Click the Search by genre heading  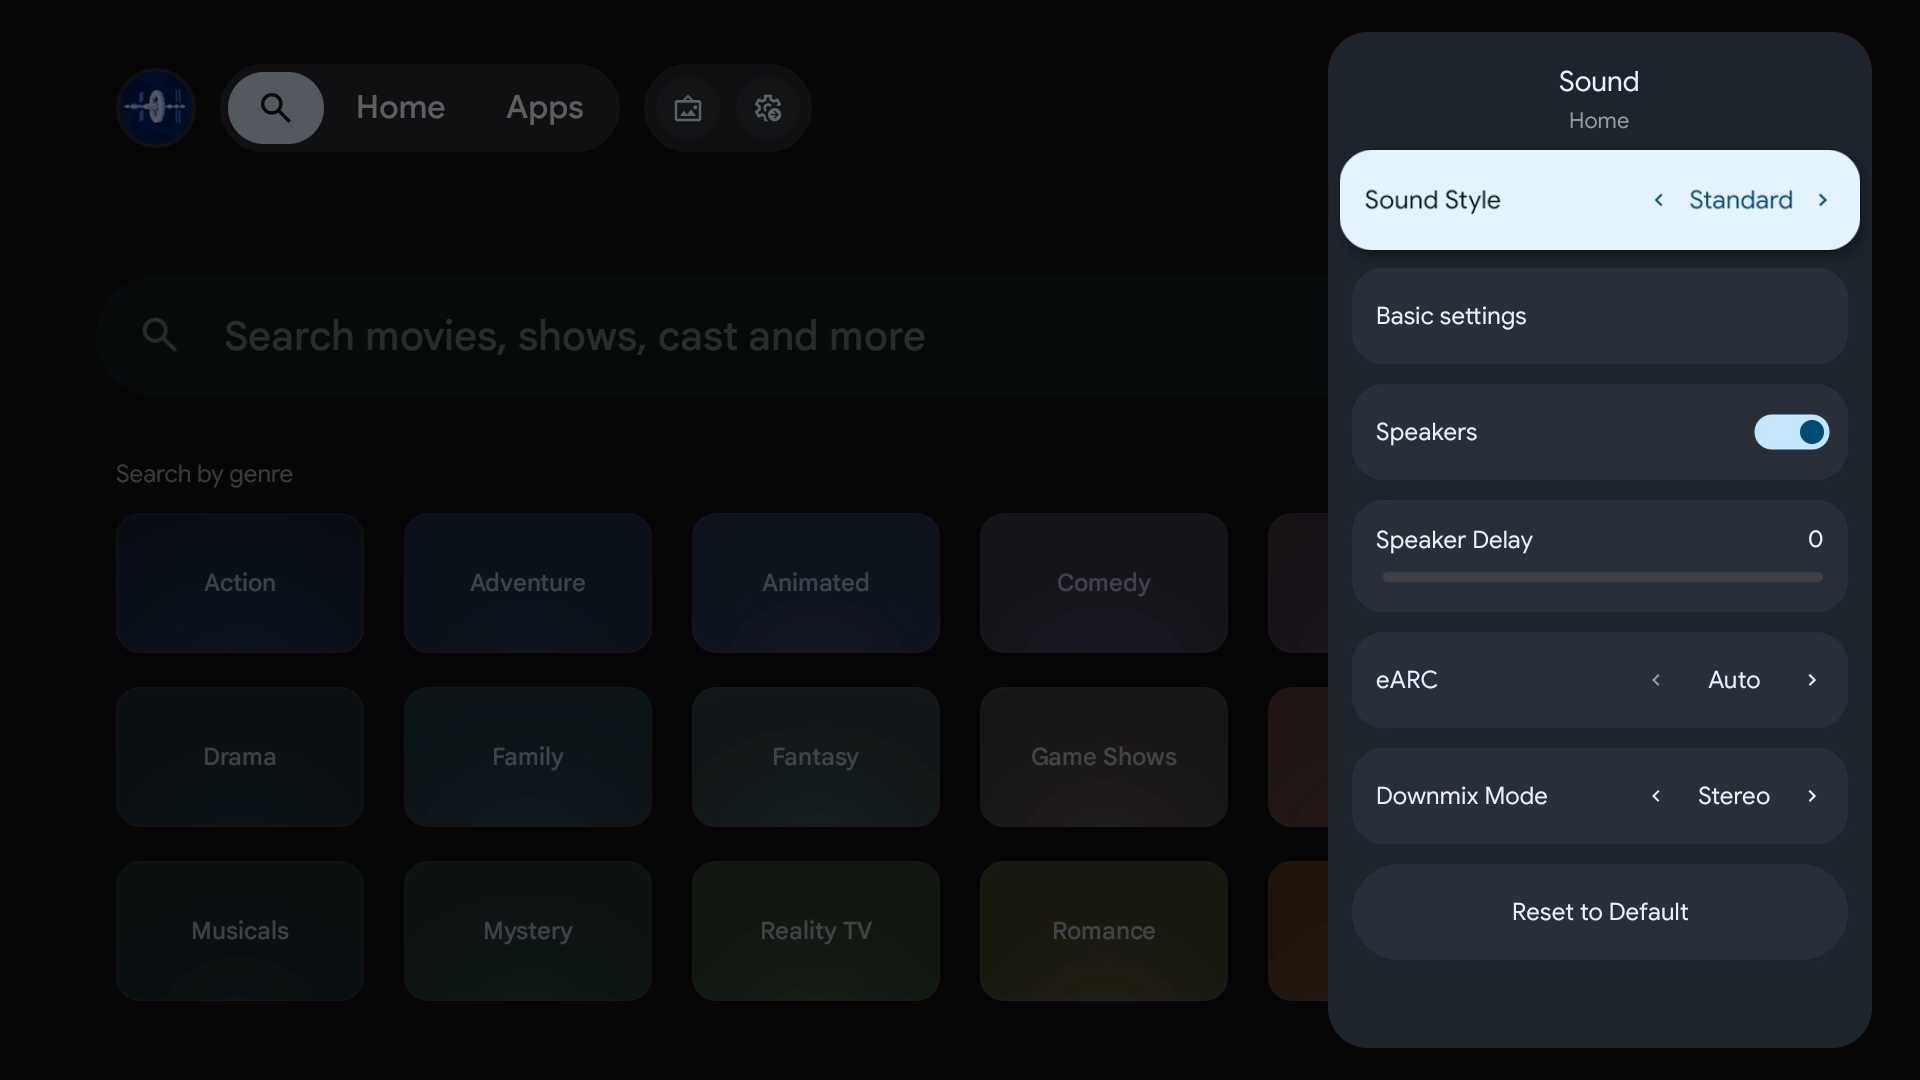click(204, 474)
